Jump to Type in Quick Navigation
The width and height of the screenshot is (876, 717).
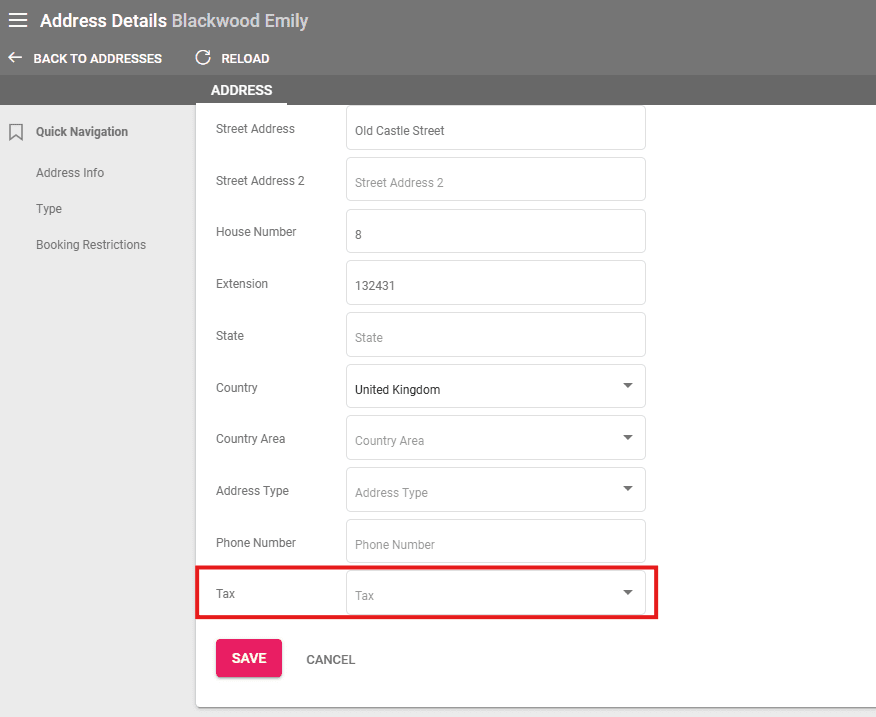tap(49, 209)
